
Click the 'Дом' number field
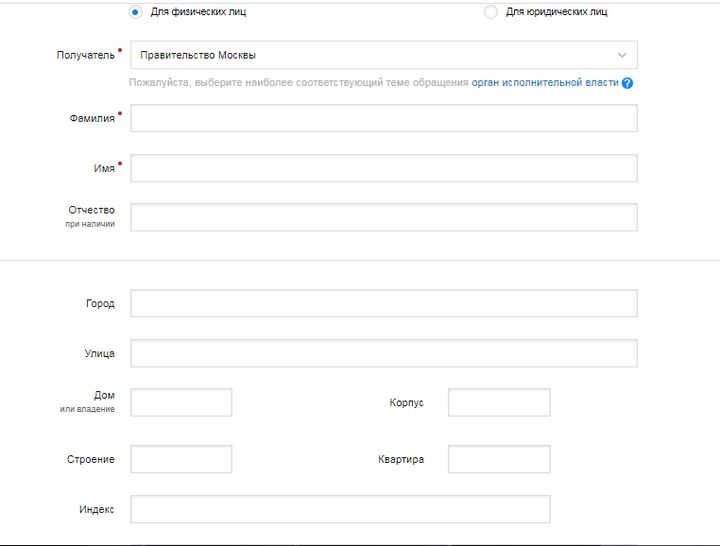181,402
